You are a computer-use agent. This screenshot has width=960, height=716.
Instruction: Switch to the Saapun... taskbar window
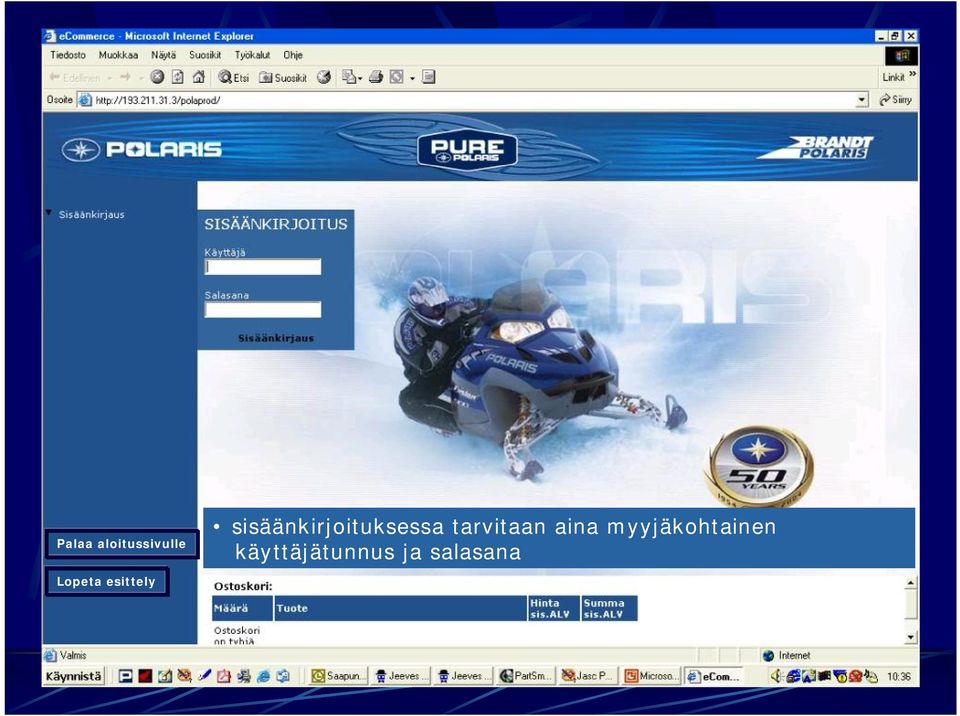337,676
